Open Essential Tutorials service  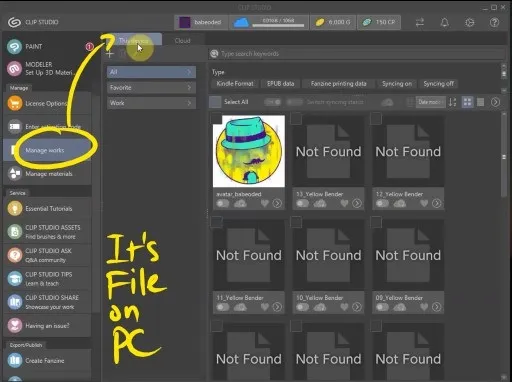click(x=47, y=209)
